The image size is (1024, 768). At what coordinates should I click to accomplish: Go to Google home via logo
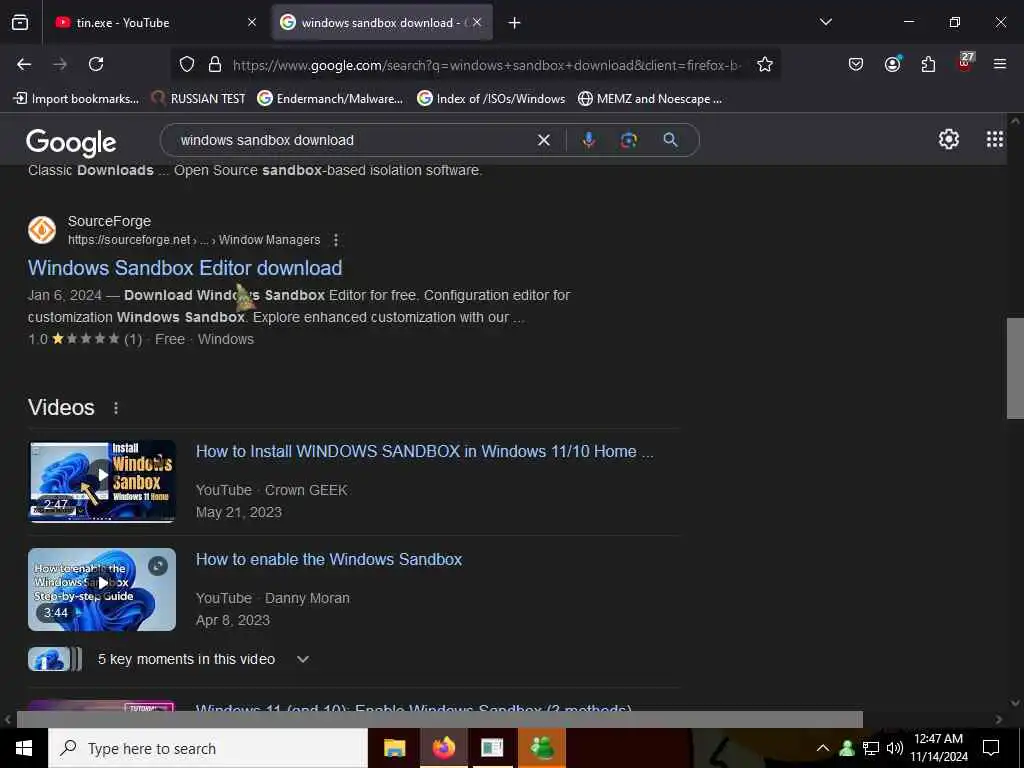[x=71, y=142]
